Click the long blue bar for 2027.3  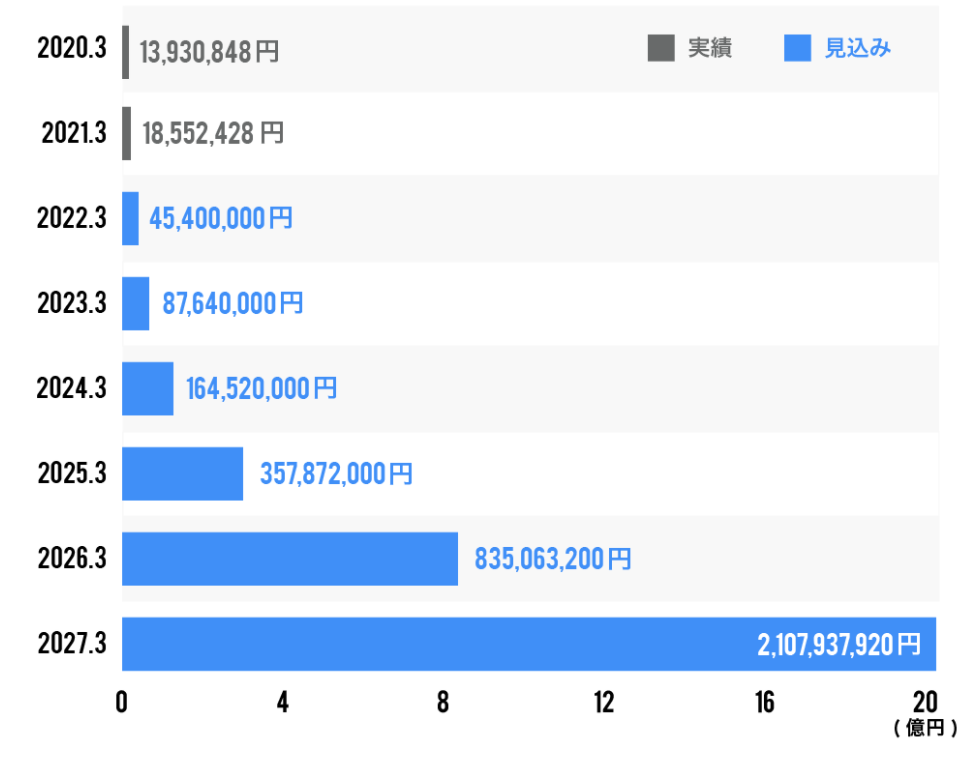[529, 644]
